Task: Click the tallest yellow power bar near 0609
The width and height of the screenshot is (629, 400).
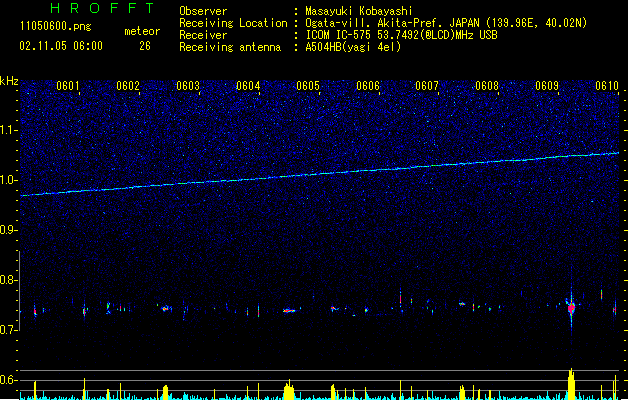Action: pyautogui.click(x=572, y=384)
